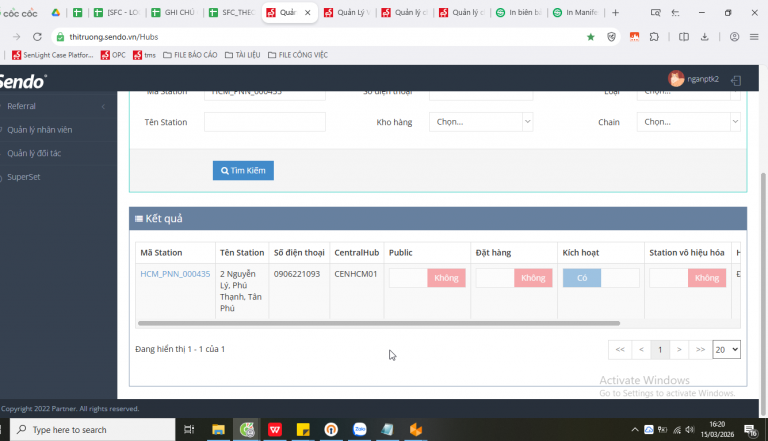Go to next page with > button
The image size is (768, 441).
(679, 349)
